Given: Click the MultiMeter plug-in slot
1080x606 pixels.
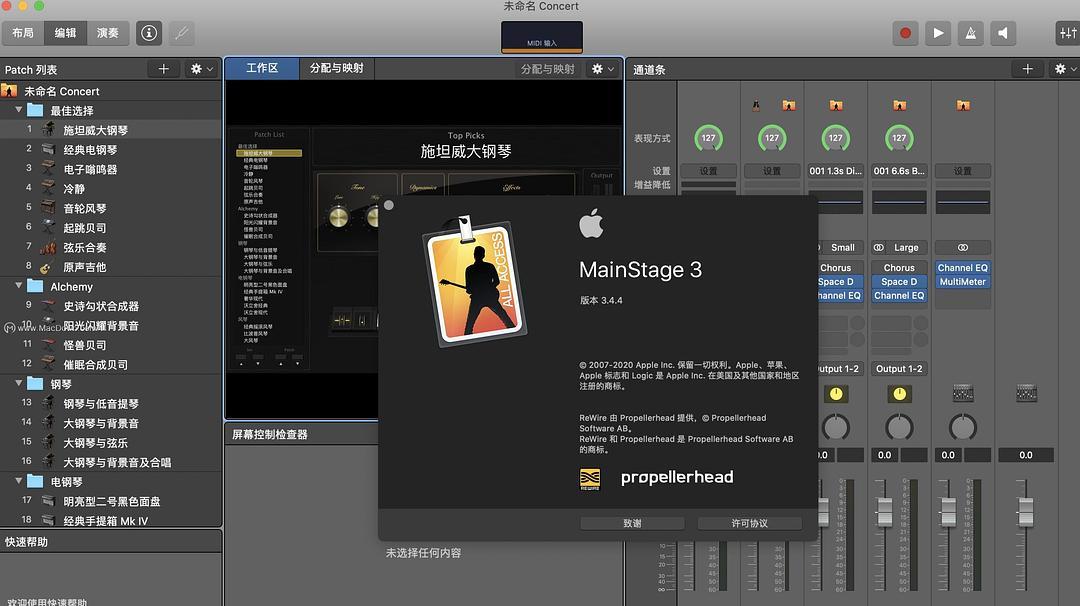Looking at the screenshot, I should (x=962, y=282).
